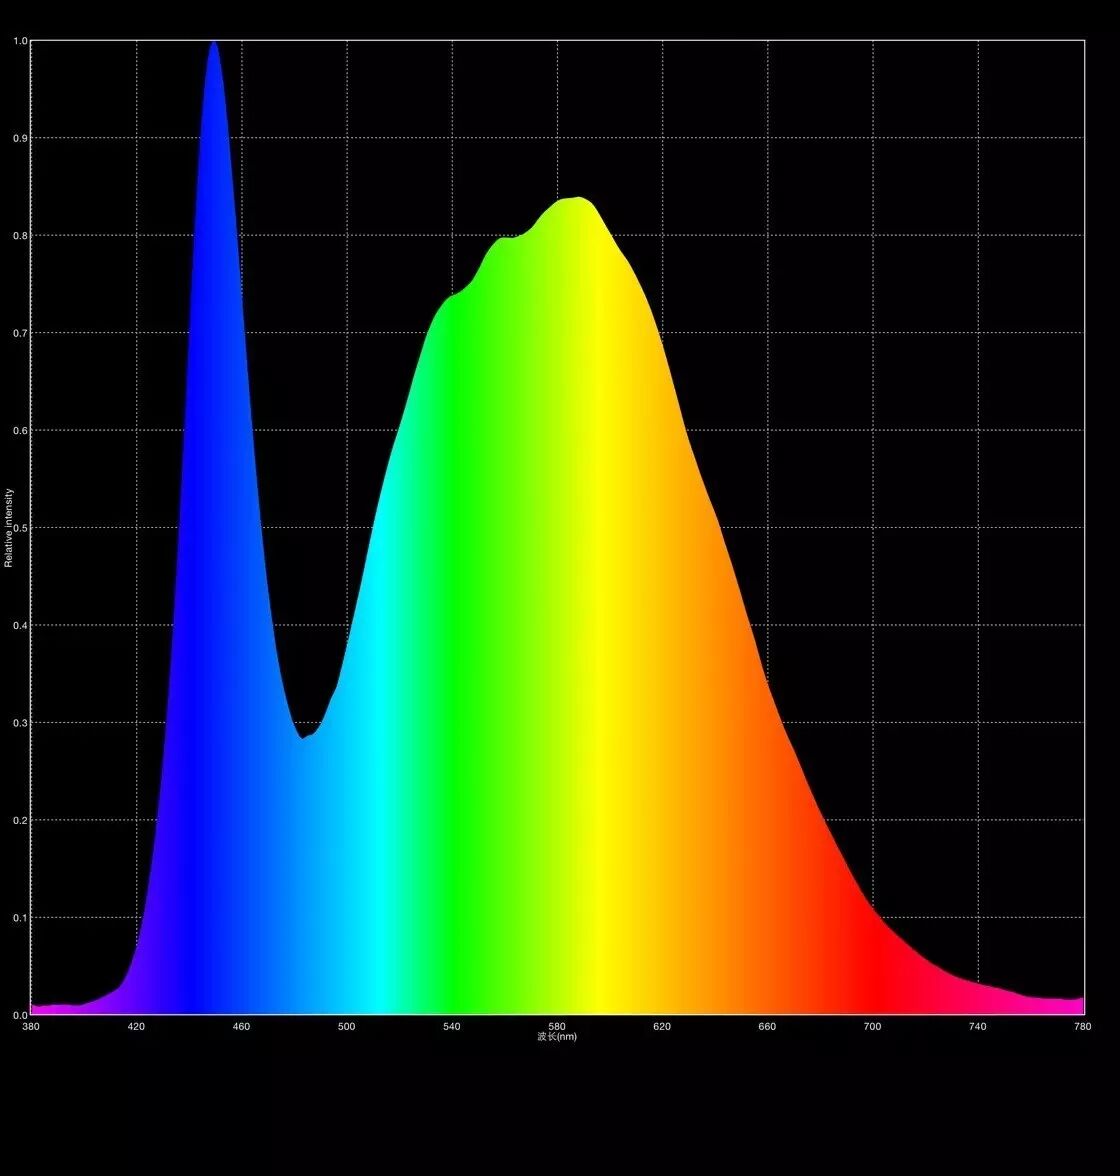Image resolution: width=1120 pixels, height=1176 pixels.
Task: Click the cyan trough minimum of the curve
Action: tap(303, 737)
